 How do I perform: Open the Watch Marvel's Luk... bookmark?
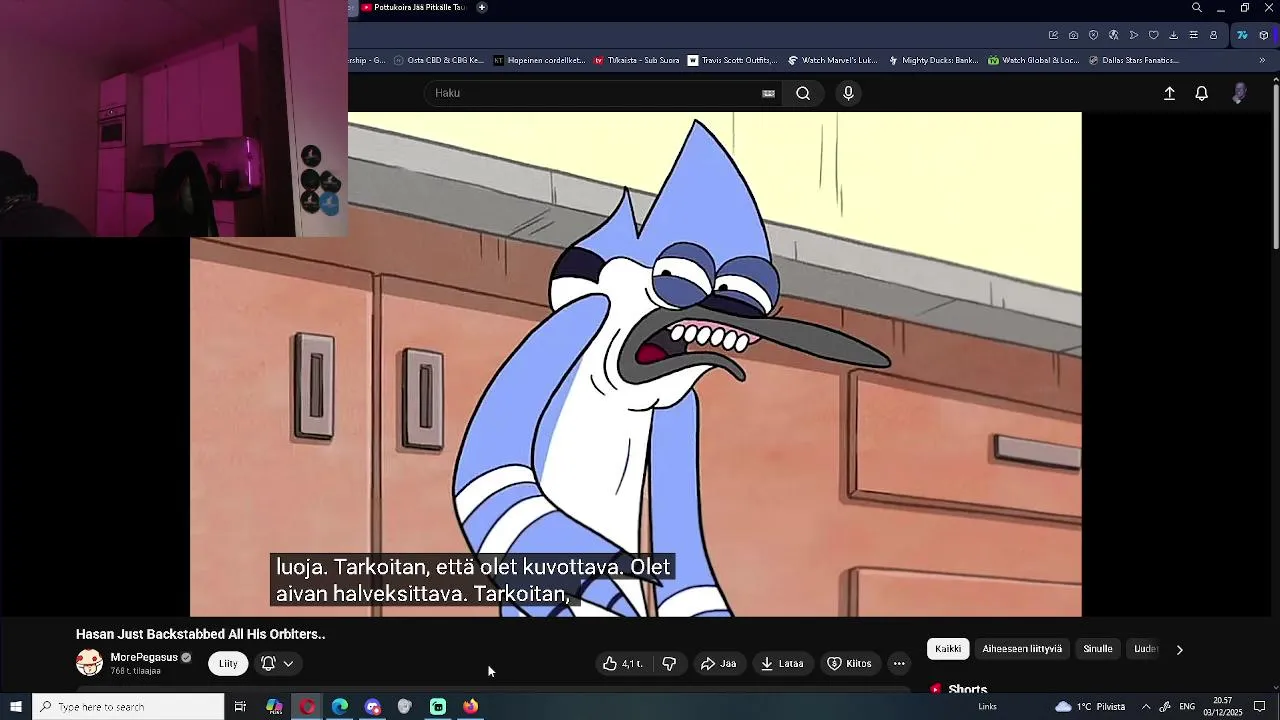coord(833,60)
